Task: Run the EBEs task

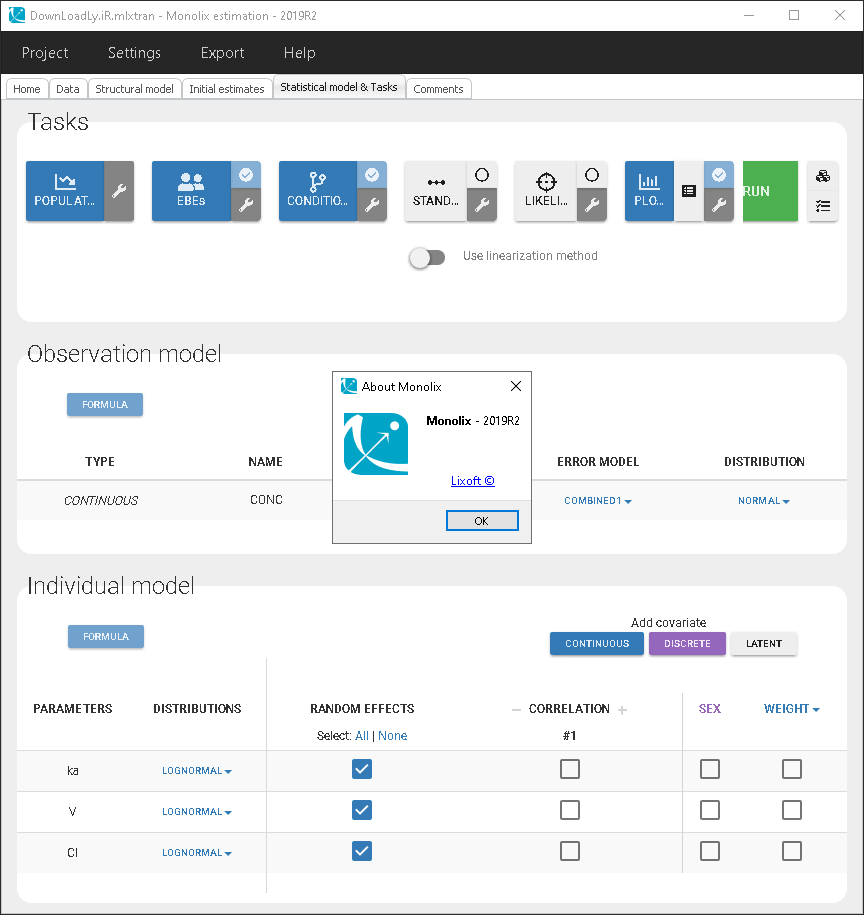Action: coord(191,191)
